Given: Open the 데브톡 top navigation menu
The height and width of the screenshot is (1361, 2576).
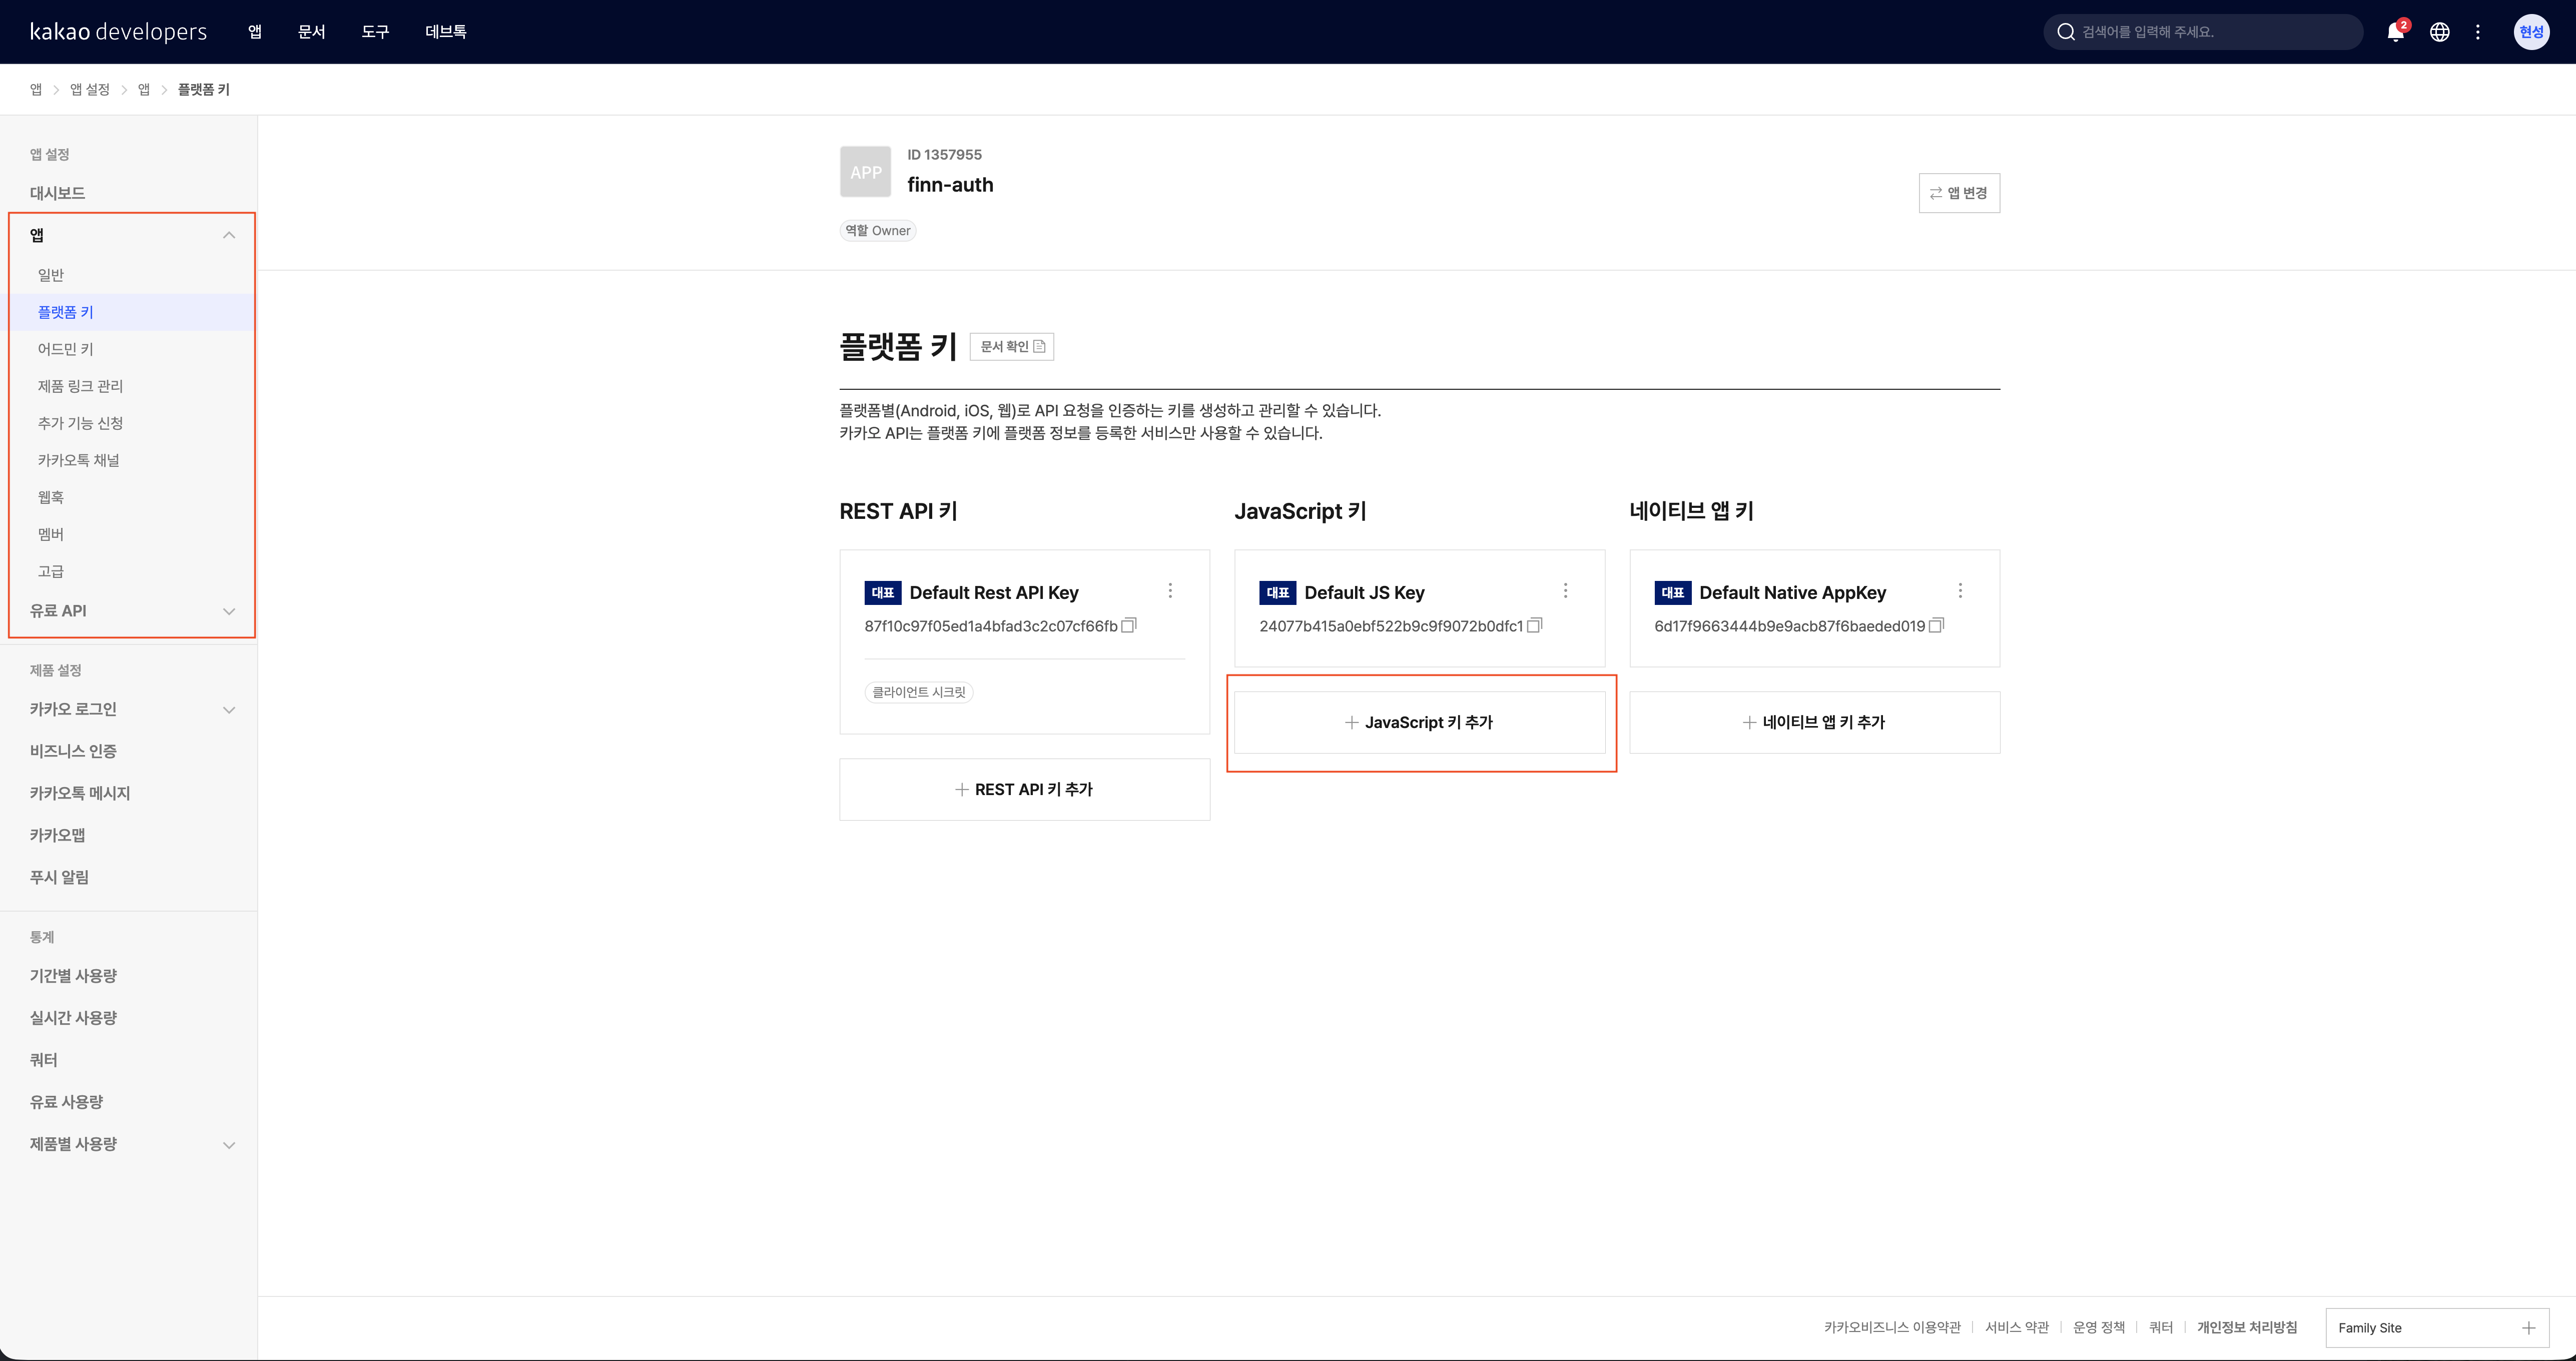Looking at the screenshot, I should 445,32.
